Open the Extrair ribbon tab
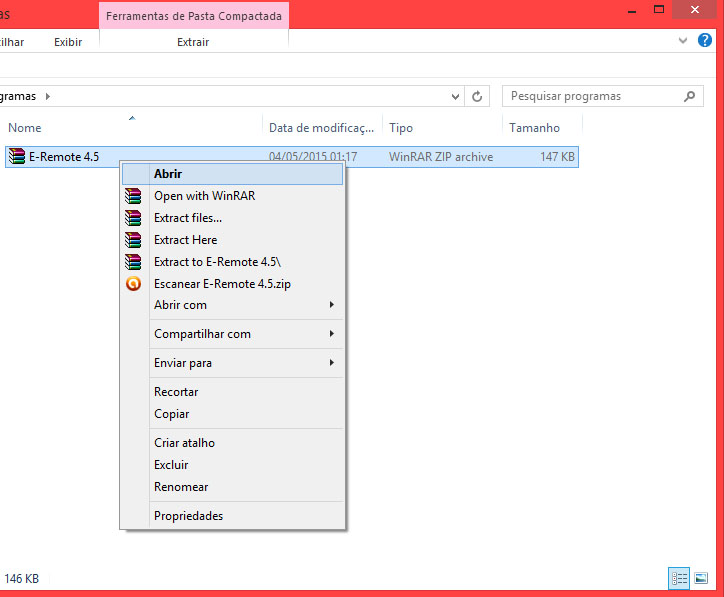 pyautogui.click(x=193, y=42)
